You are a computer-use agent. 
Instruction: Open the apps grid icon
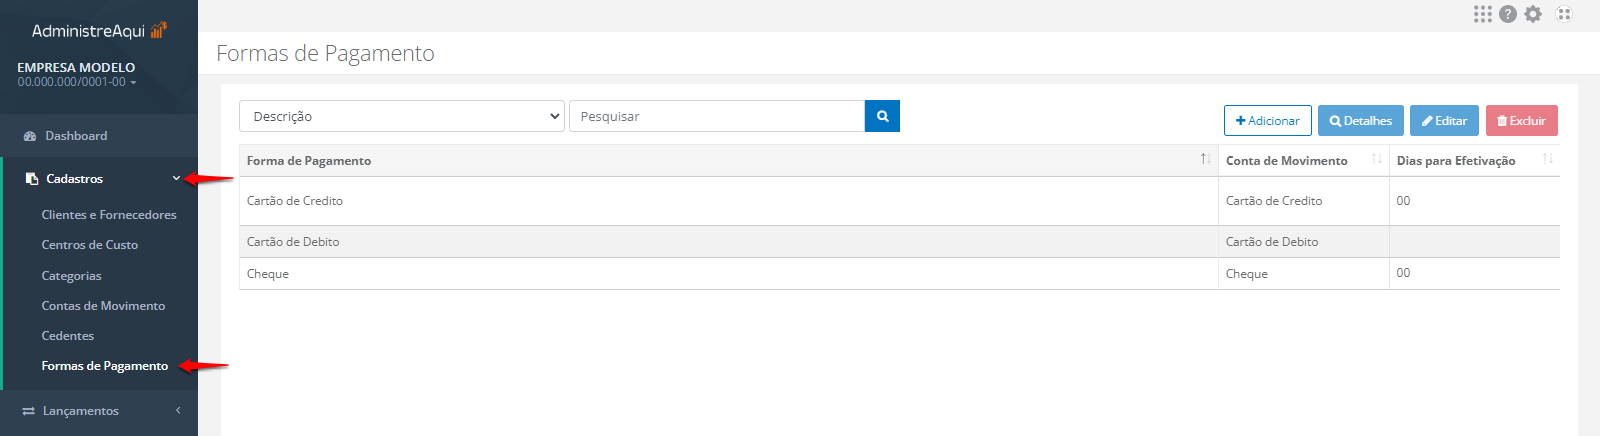coord(1483,14)
